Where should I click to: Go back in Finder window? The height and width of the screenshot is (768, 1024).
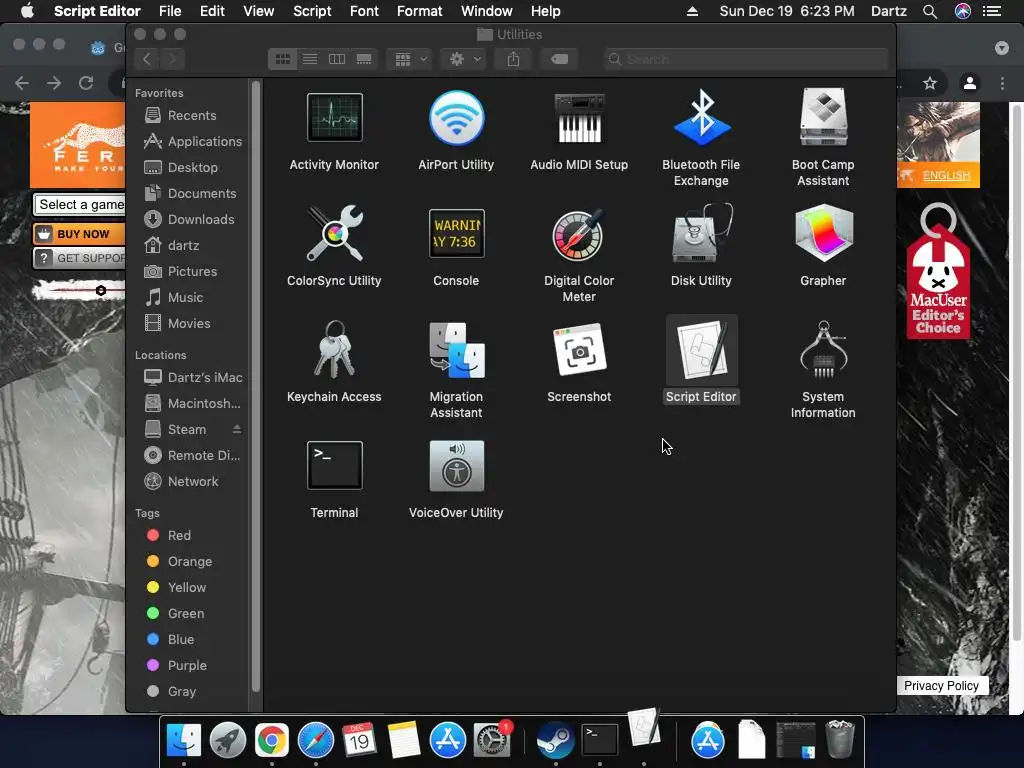click(147, 59)
